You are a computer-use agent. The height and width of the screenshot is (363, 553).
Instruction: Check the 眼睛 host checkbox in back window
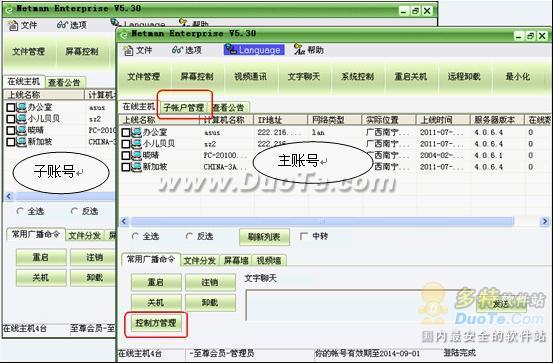pyautogui.click(x=11, y=131)
